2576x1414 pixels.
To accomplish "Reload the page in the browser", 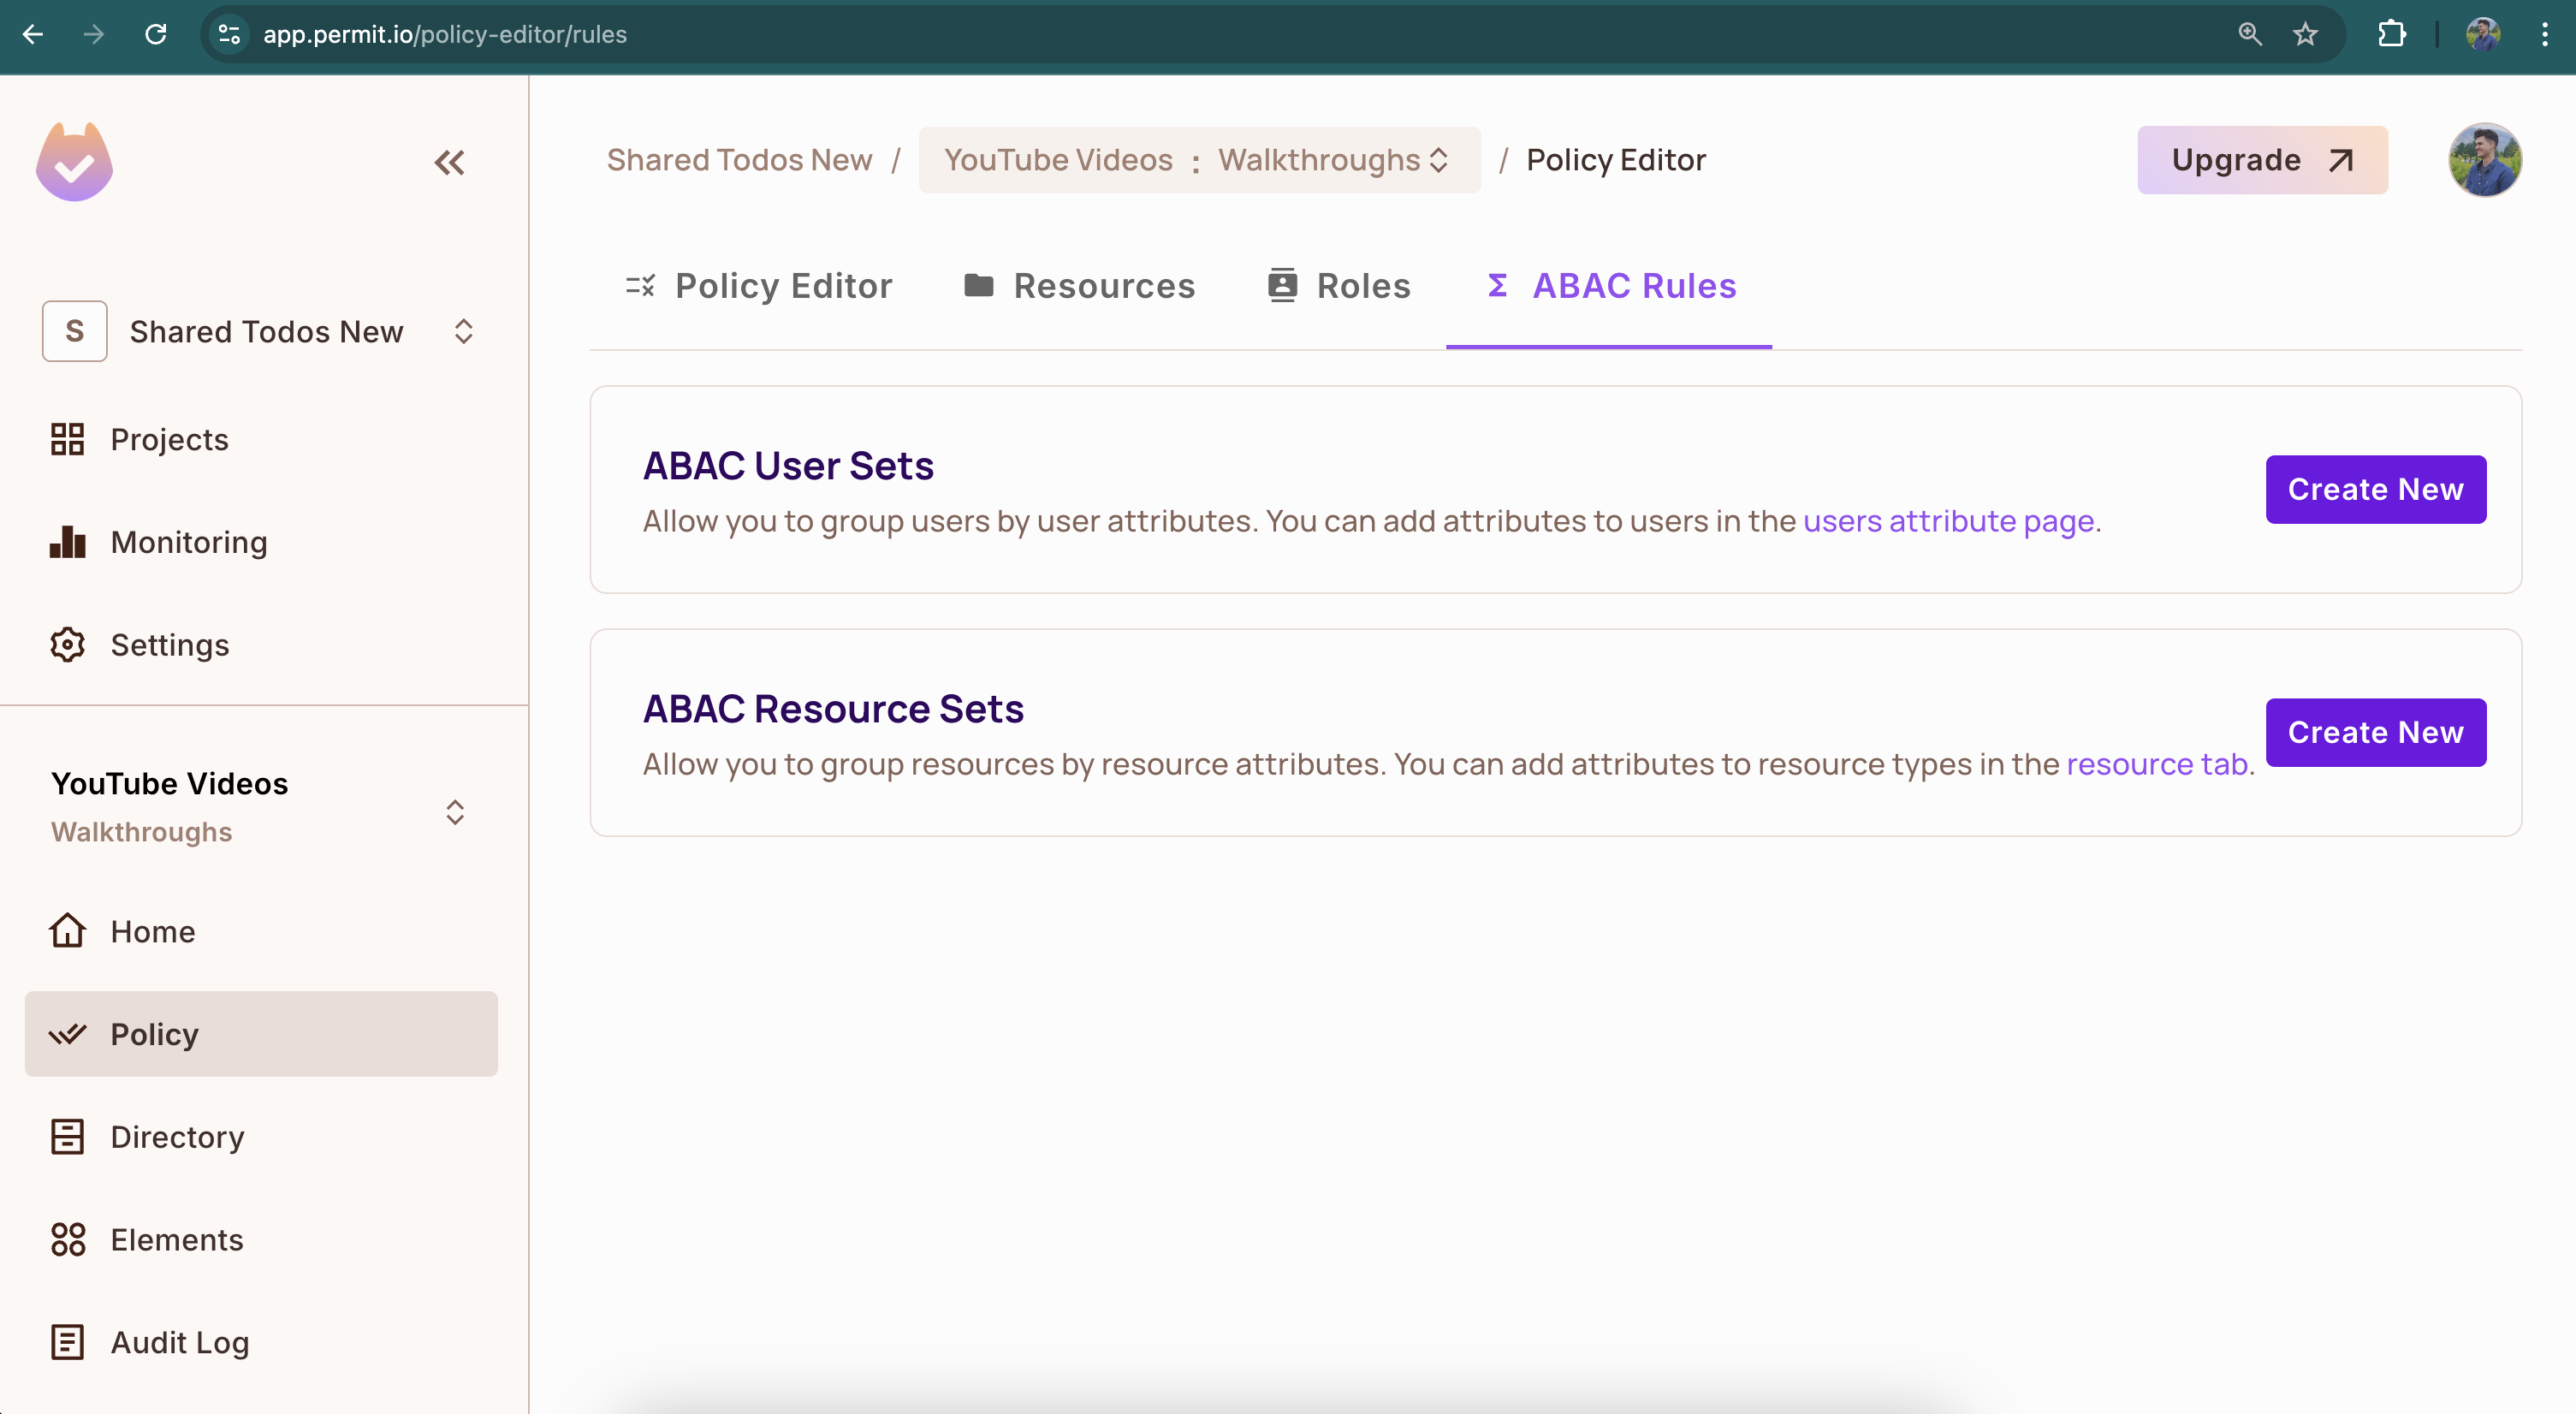I will pos(155,34).
